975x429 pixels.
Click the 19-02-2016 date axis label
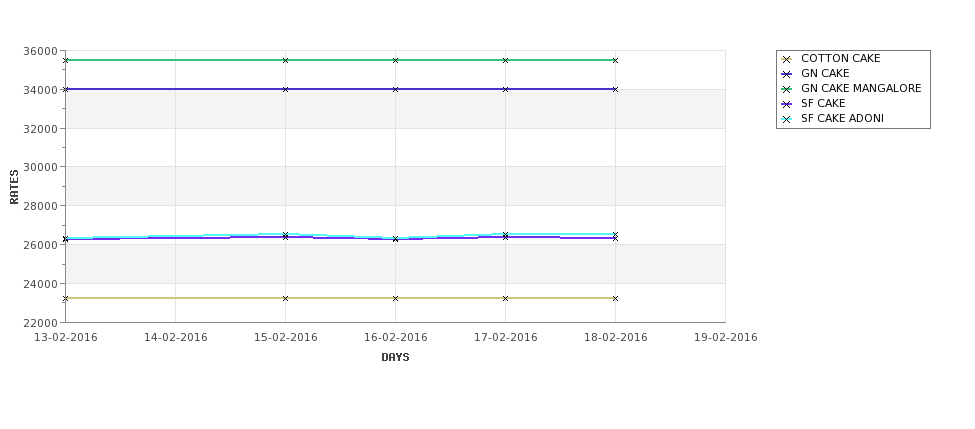pyautogui.click(x=726, y=338)
